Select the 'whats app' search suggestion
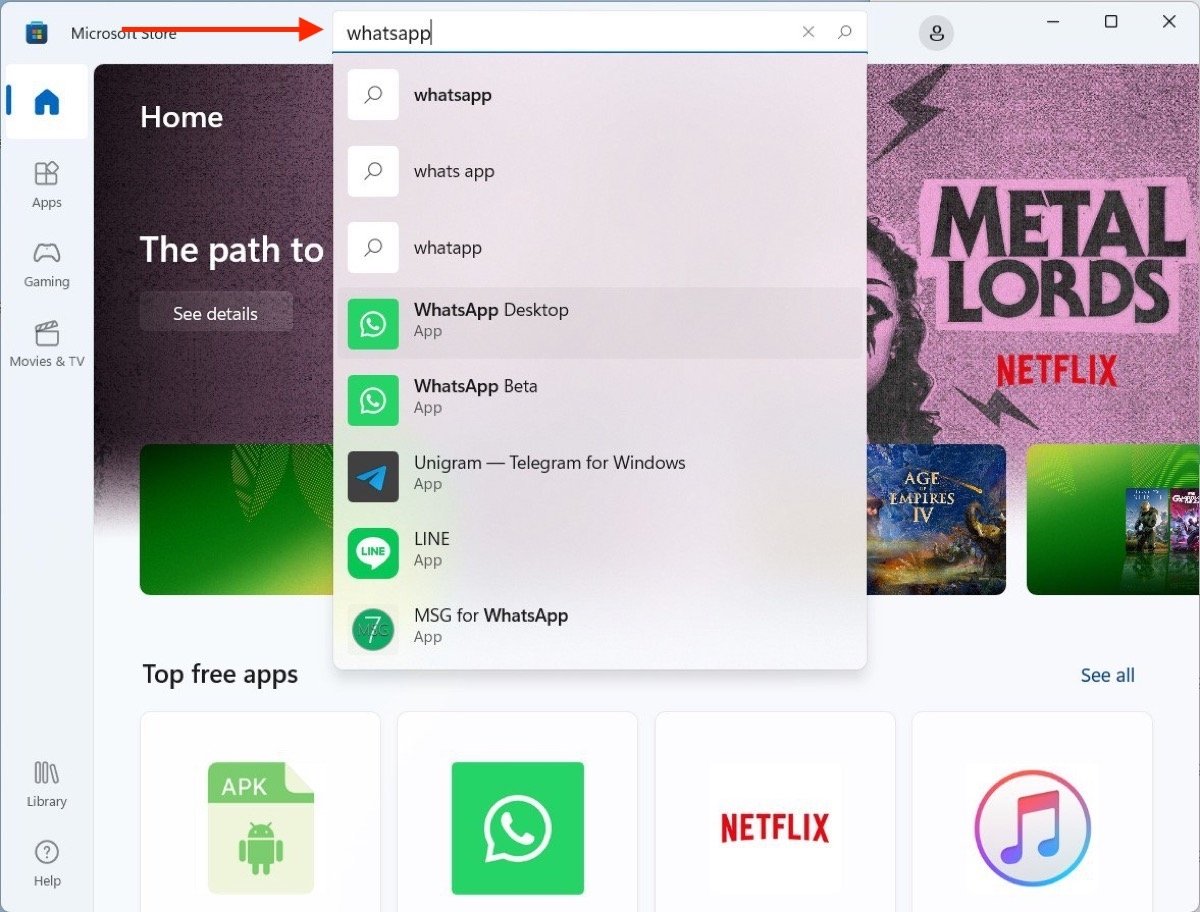The image size is (1200, 912). click(600, 171)
